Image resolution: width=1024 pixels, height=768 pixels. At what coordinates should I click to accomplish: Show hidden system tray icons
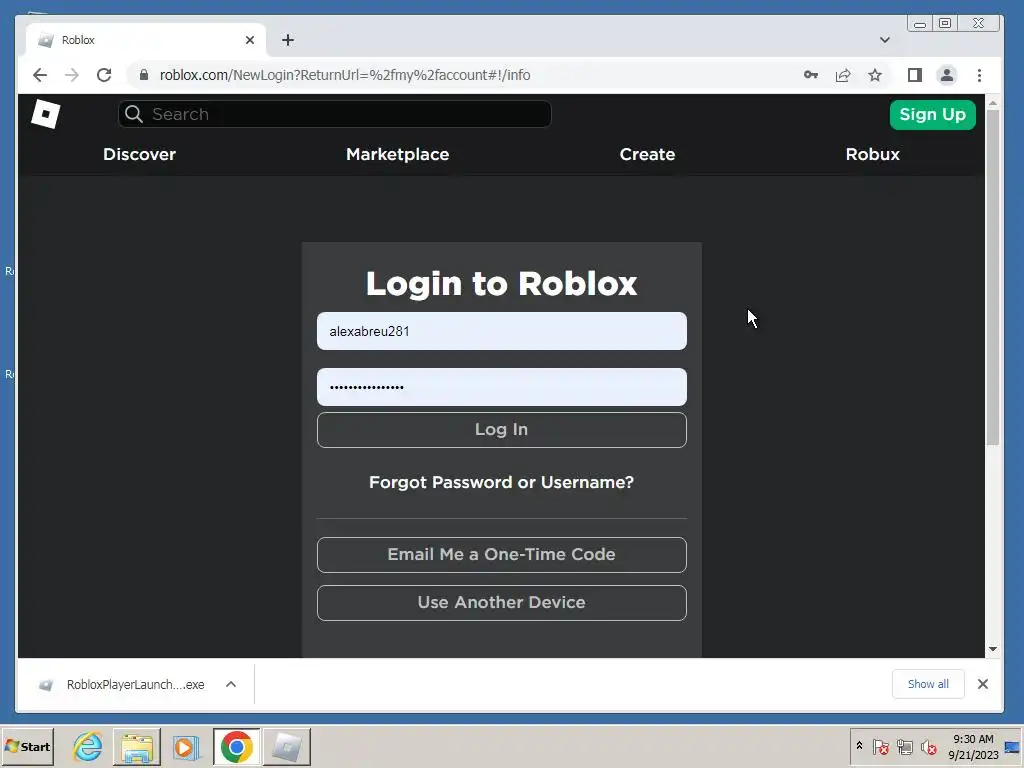[859, 746]
